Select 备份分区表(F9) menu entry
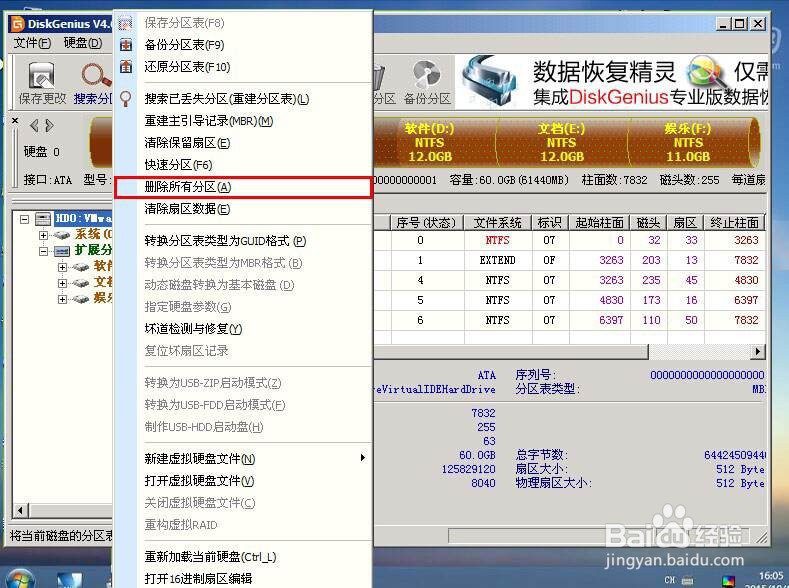 [x=184, y=45]
